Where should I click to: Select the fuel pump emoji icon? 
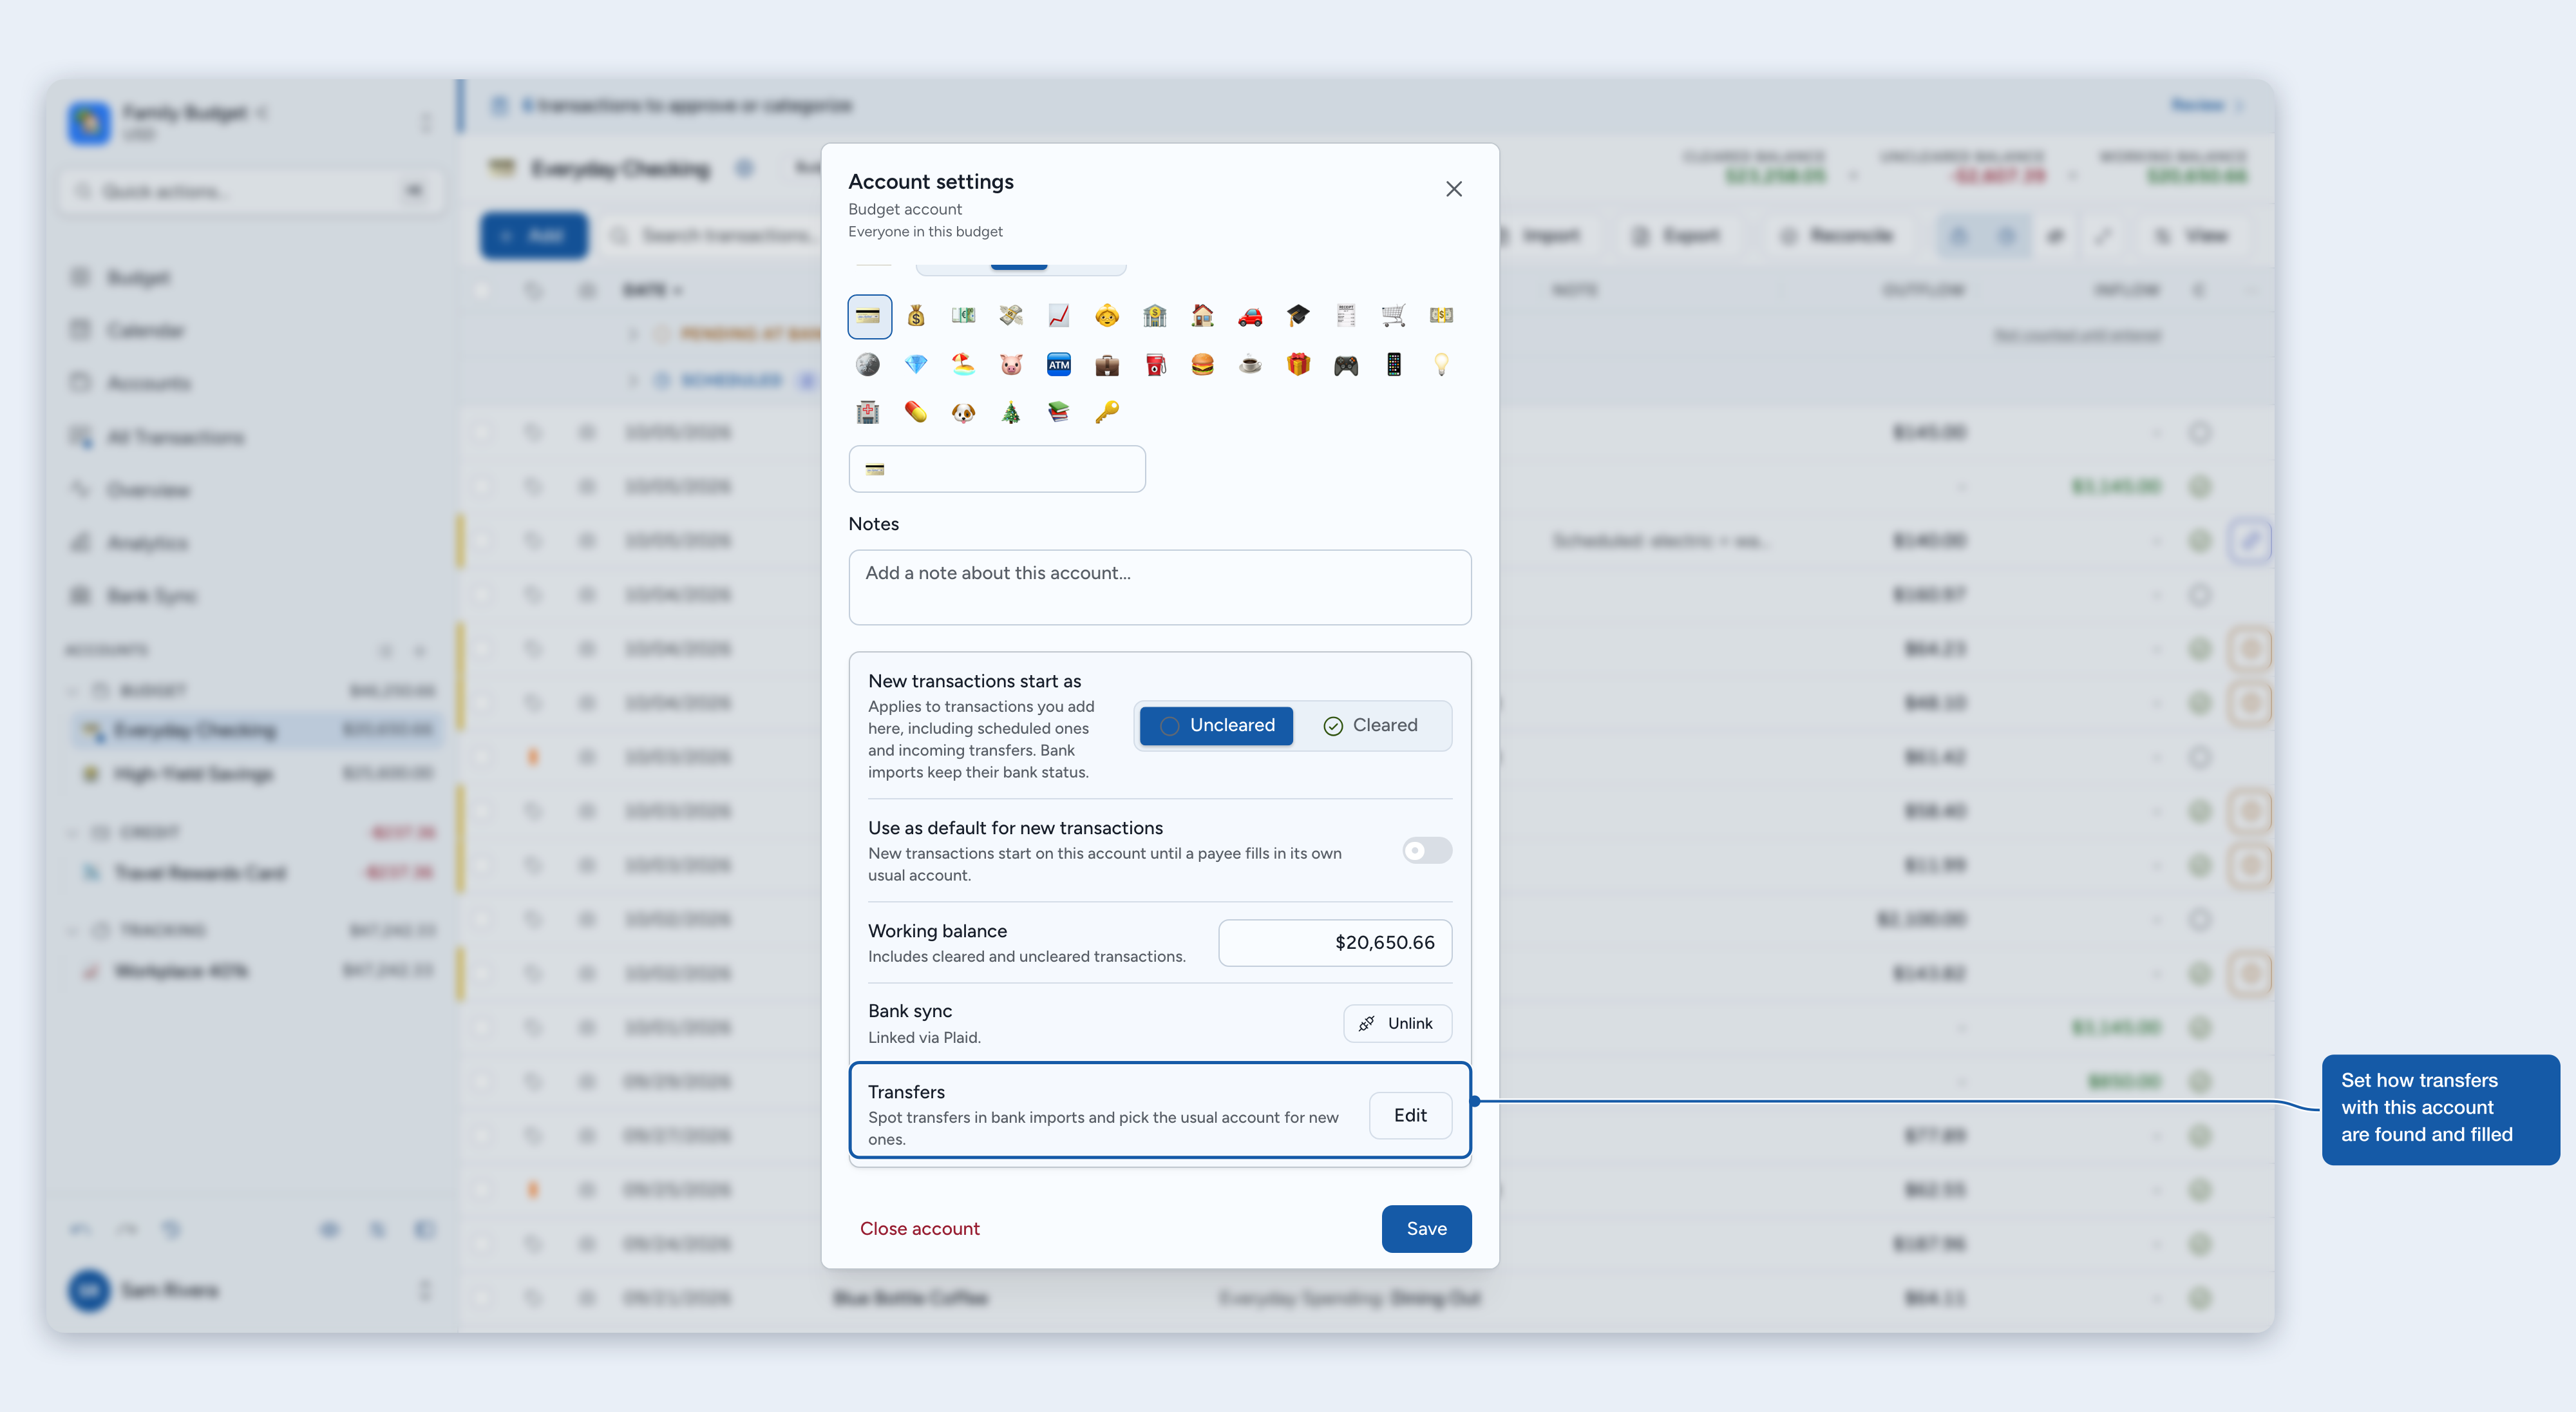click(x=1155, y=365)
